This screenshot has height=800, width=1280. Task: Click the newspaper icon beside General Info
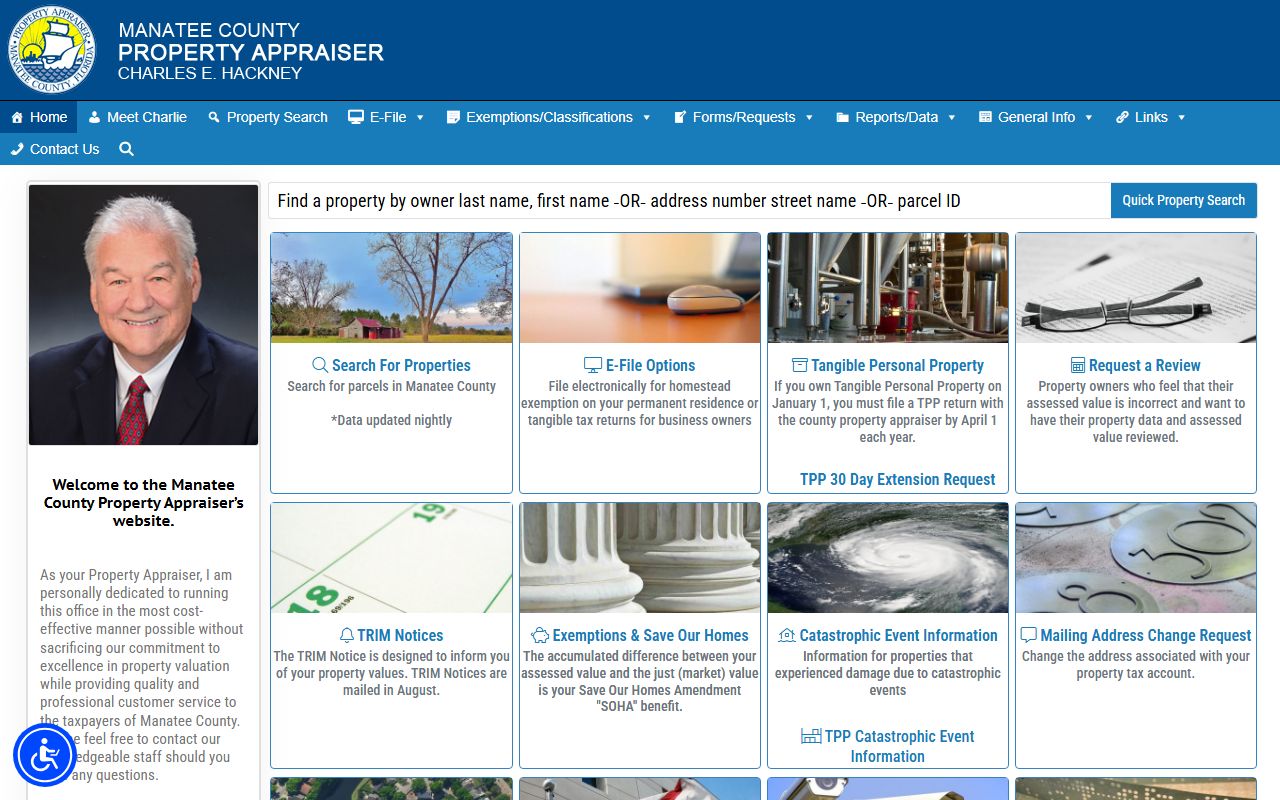985,117
